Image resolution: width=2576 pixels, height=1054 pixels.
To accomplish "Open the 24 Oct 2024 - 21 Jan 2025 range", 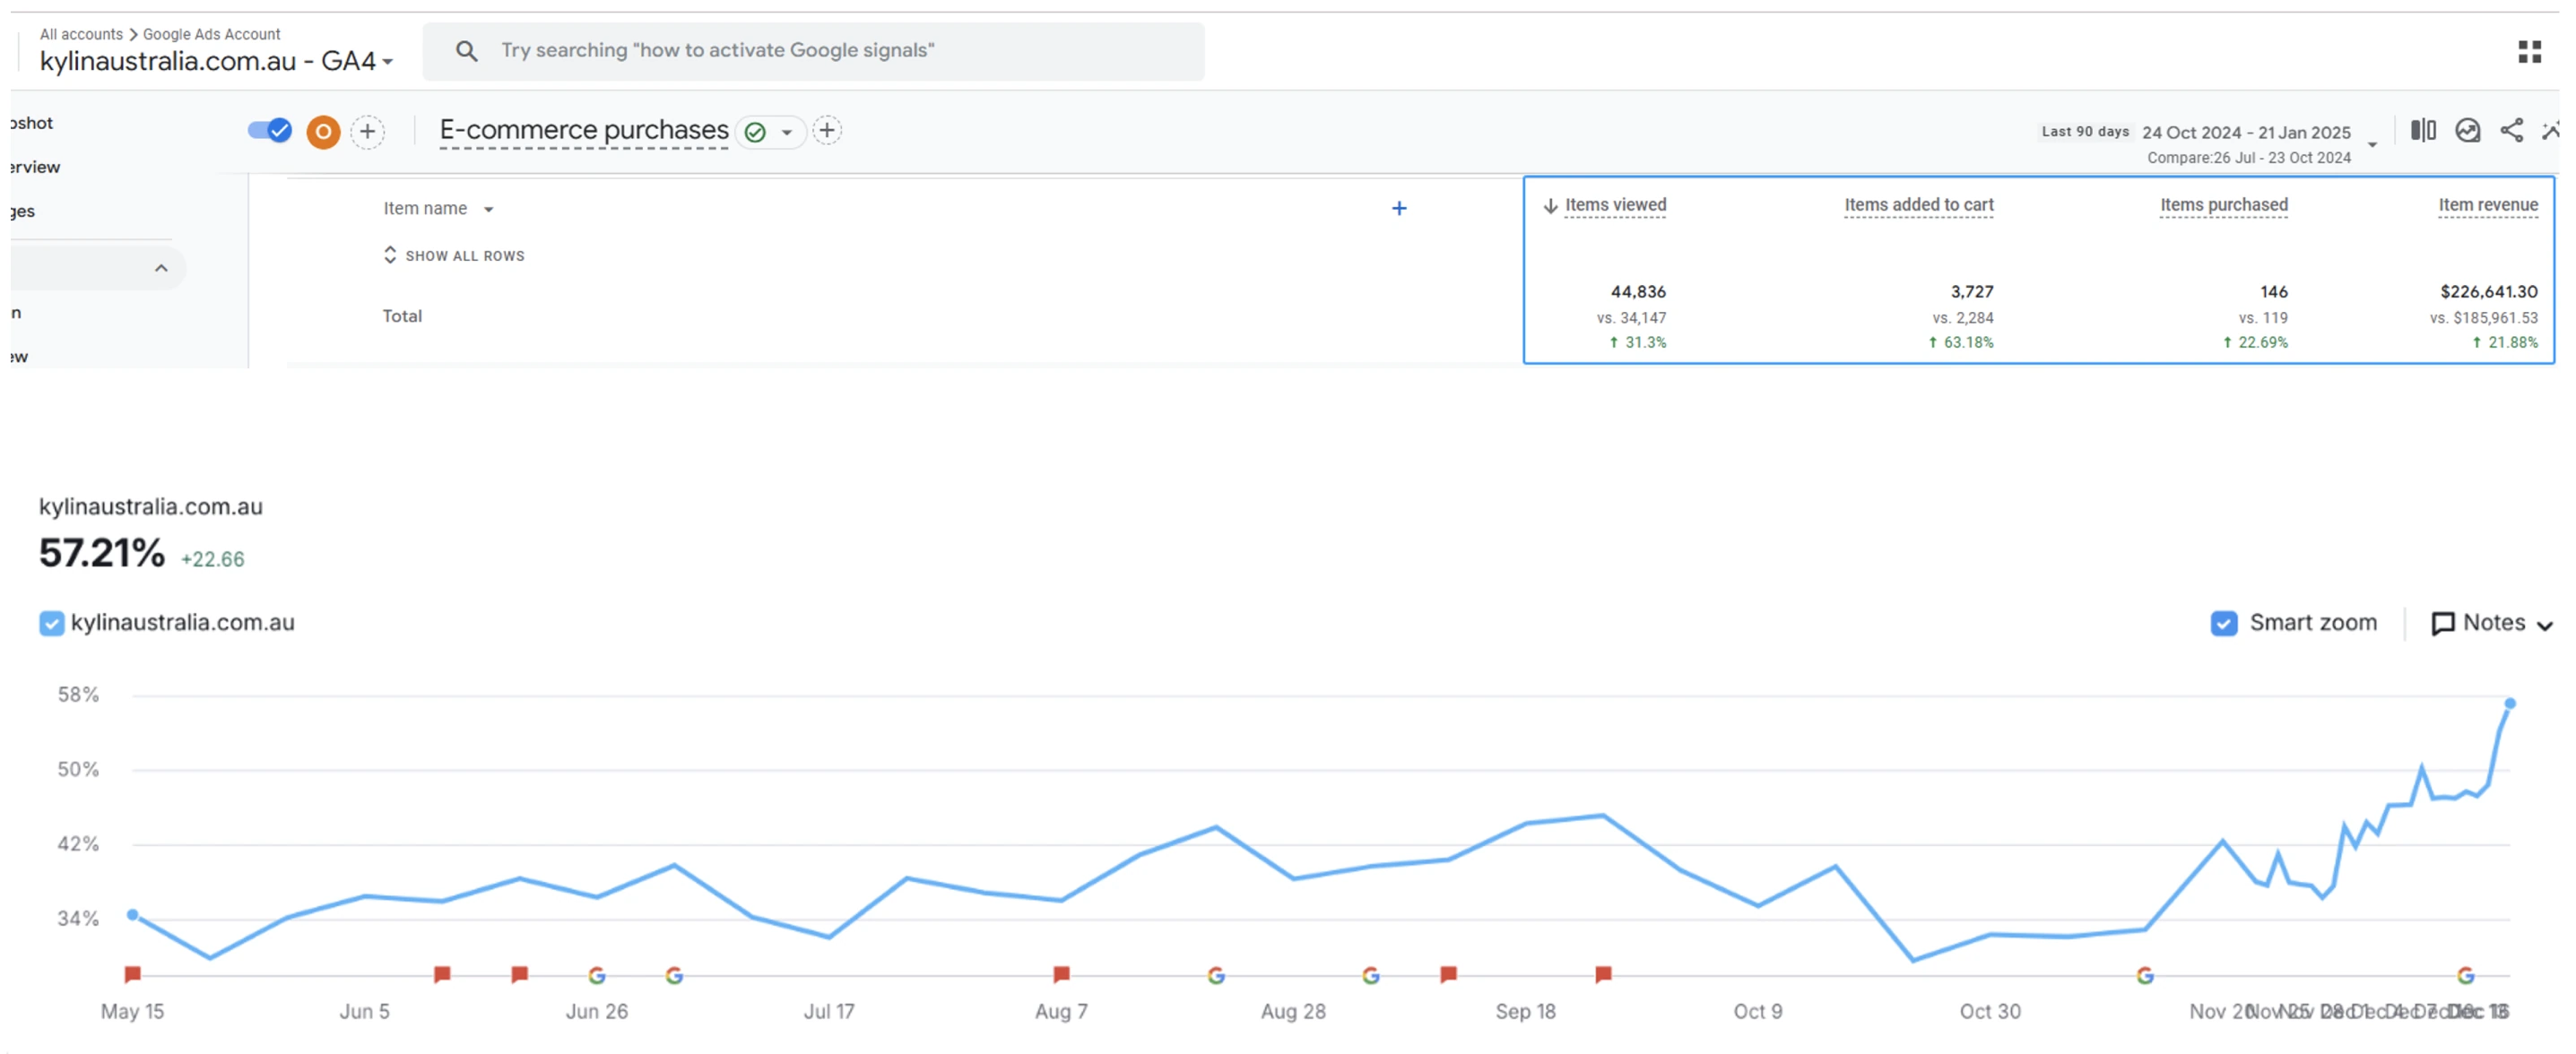I will [2246, 132].
